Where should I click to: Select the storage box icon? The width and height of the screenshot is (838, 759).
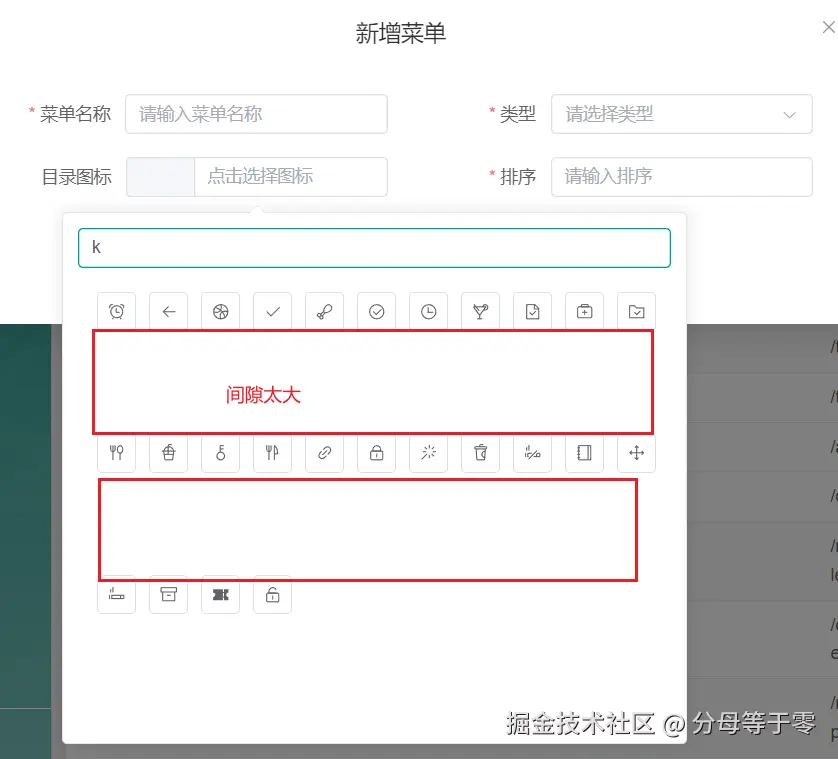(168, 594)
